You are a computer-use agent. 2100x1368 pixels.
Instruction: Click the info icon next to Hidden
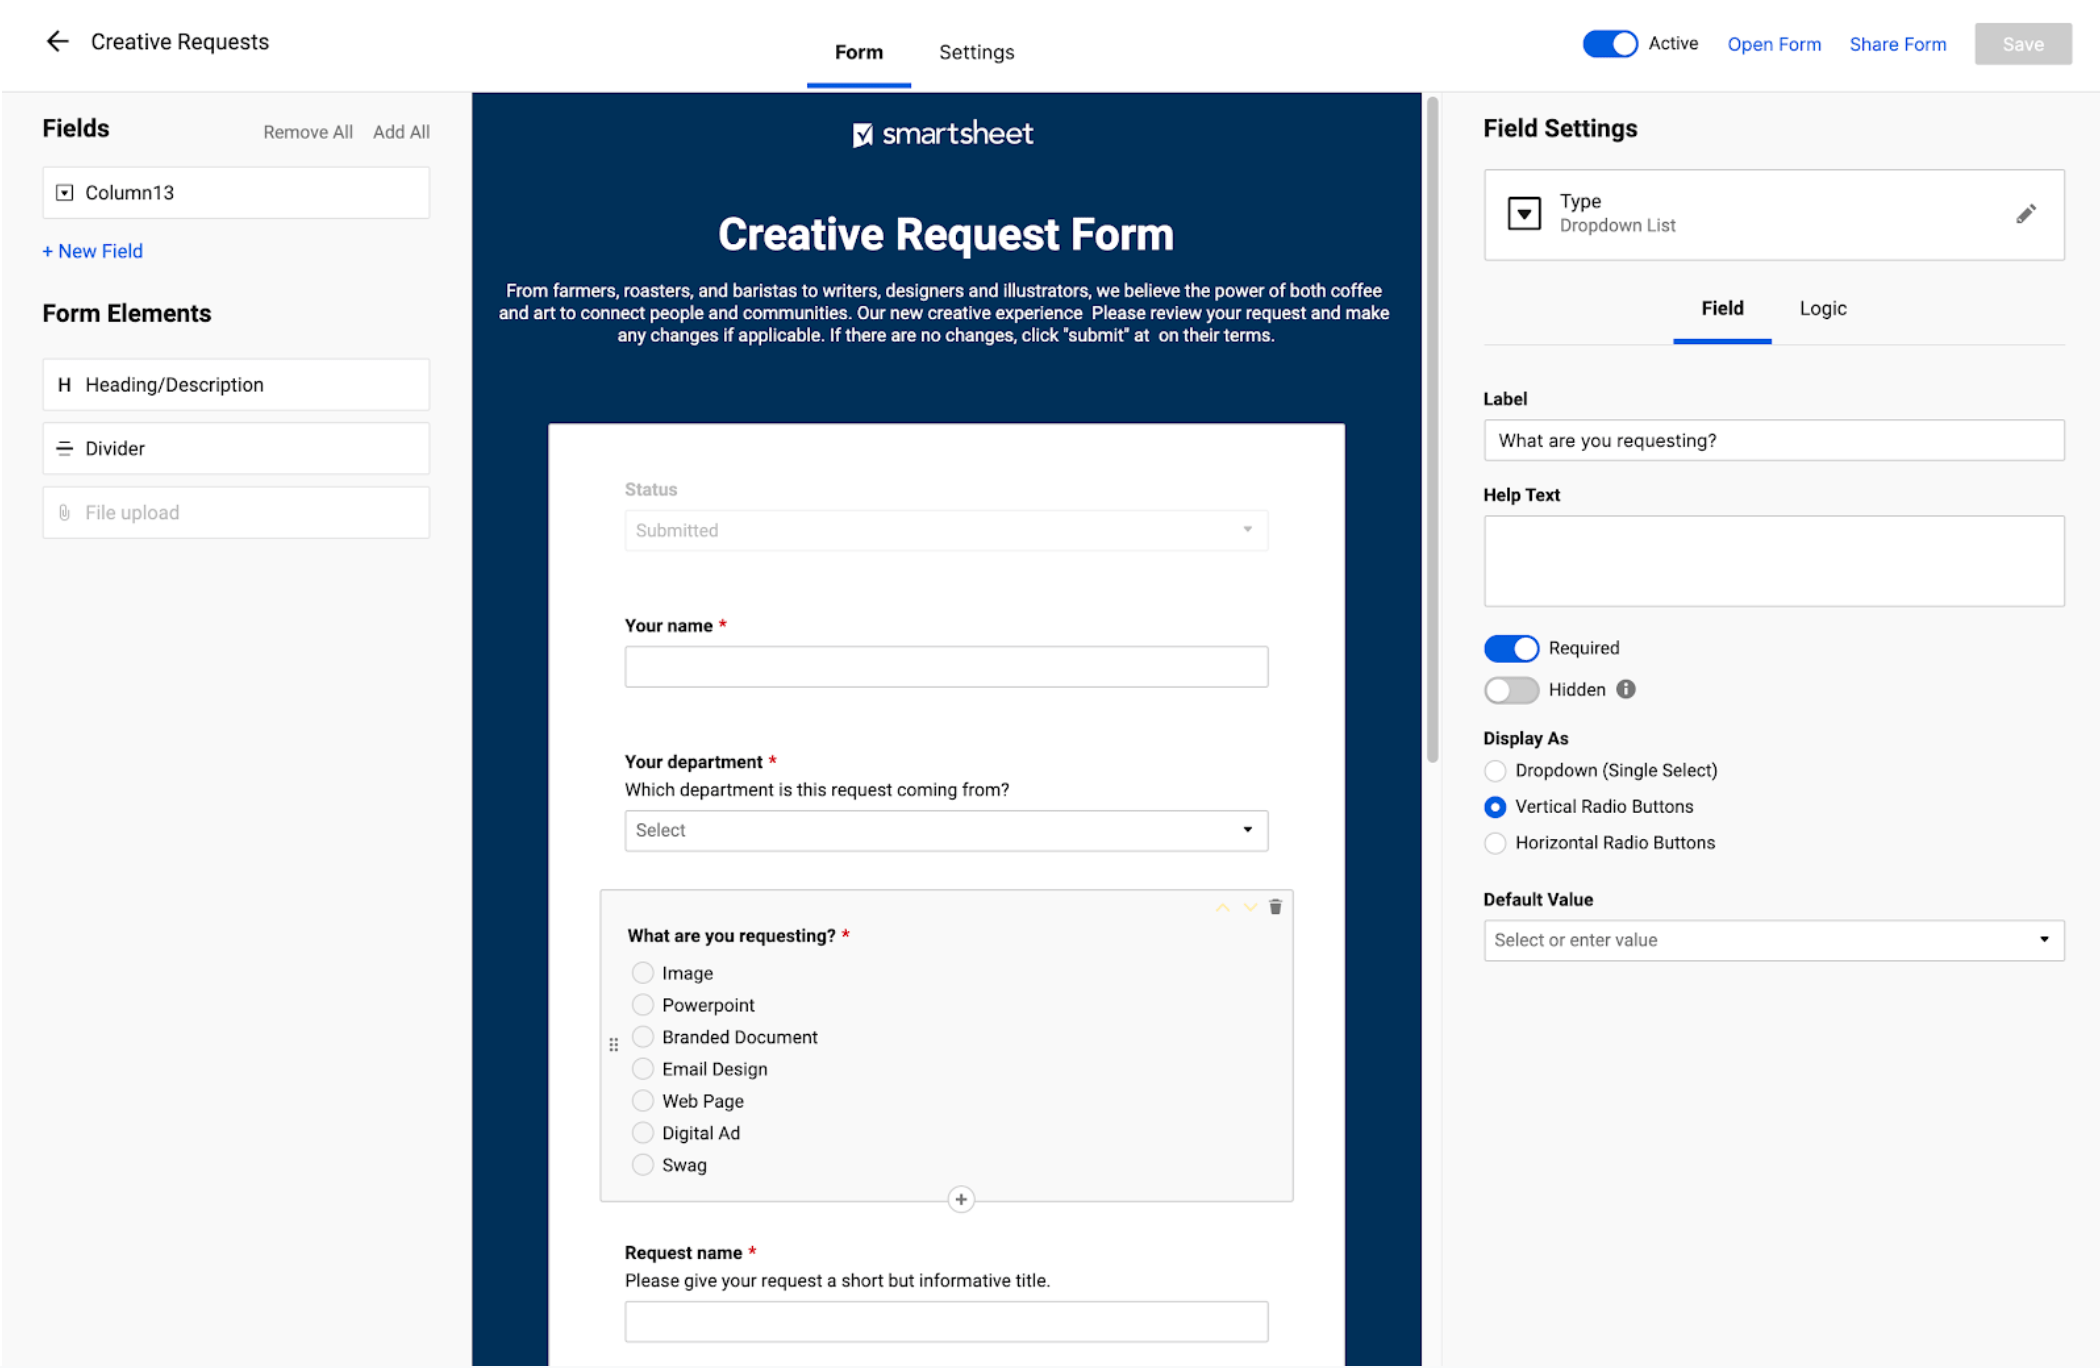tap(1626, 689)
